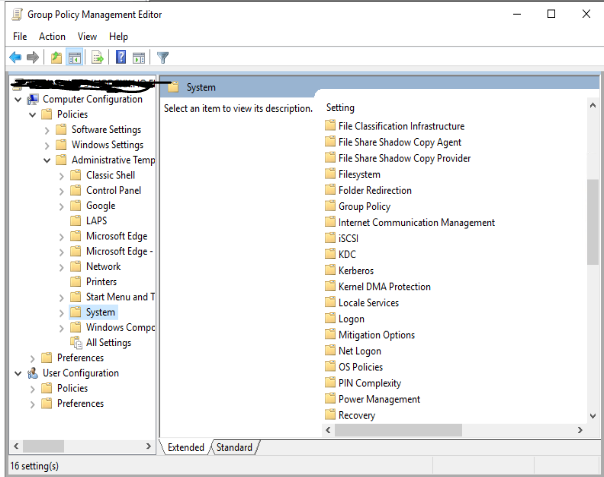Select Internet Communication Management entry
Image resolution: width=604 pixels, height=477 pixels.
coord(416,222)
